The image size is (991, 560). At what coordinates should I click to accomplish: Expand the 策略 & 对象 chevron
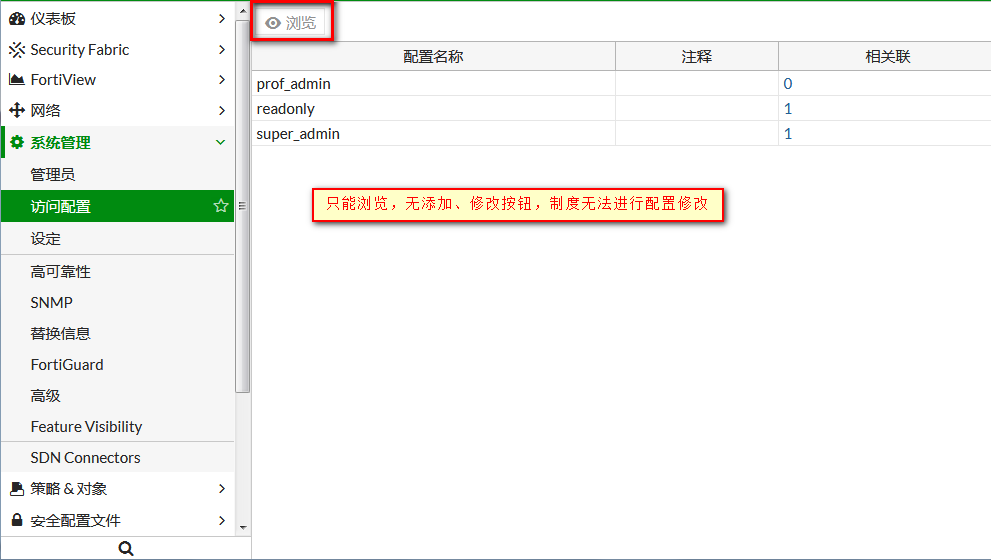tap(221, 489)
